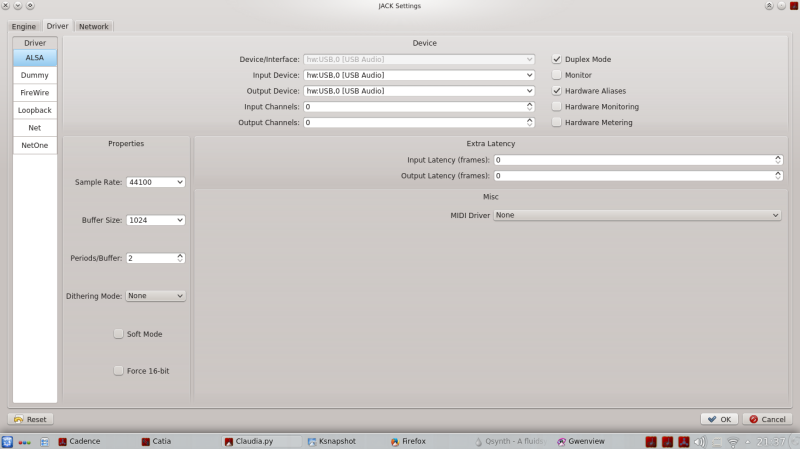Screen dimensions: 800x449
Task: Click the Wi-Fi network tray icon
Action: coord(733,442)
